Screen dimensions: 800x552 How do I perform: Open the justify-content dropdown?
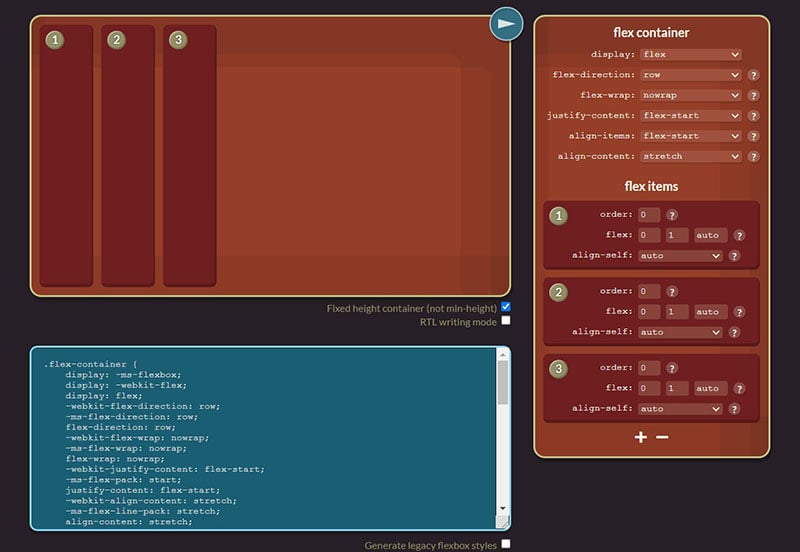pos(691,116)
